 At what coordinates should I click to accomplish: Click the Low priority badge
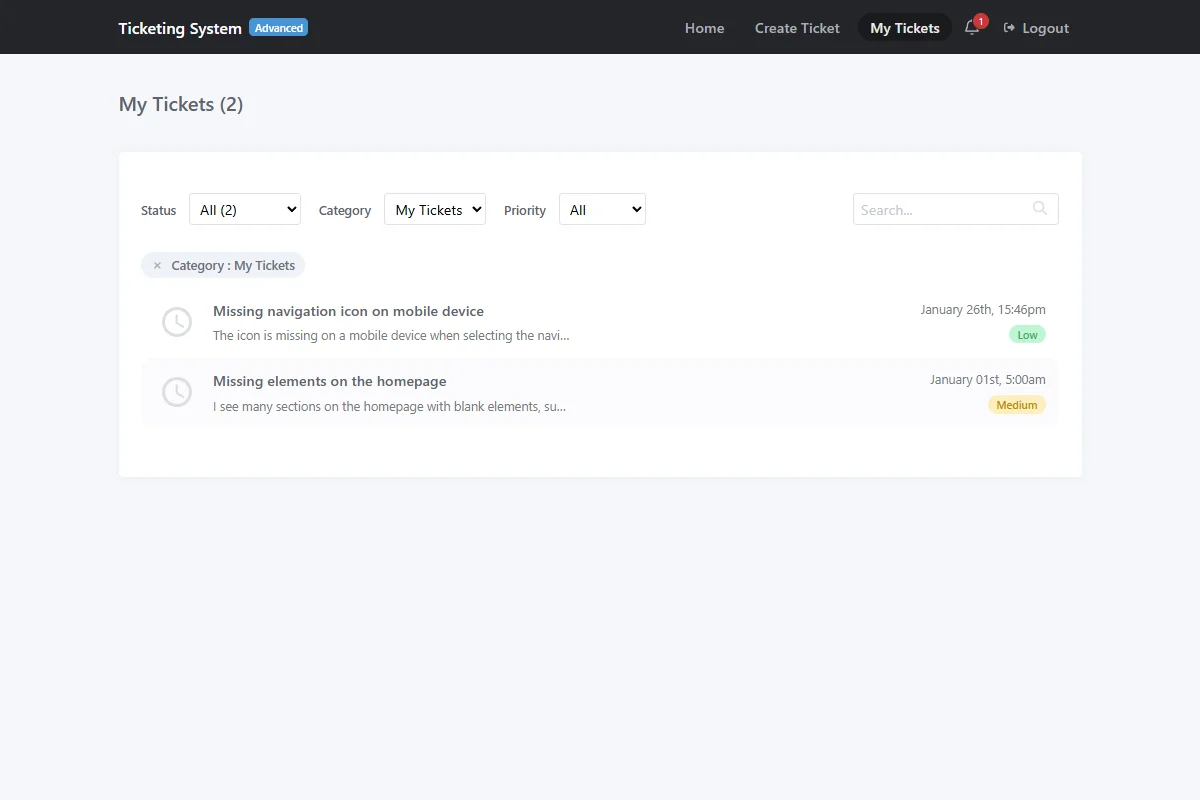(x=1027, y=335)
